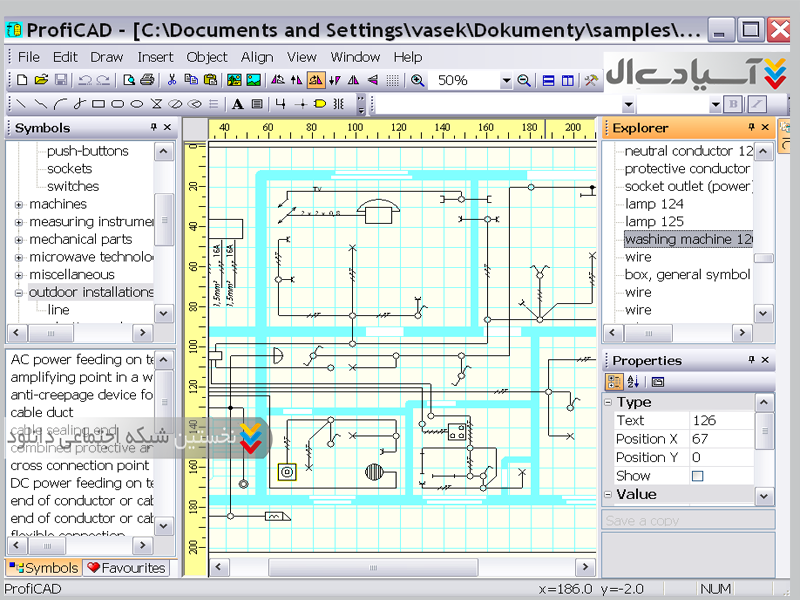Viewport: 800px width, 600px height.
Task: Click the scissors Cut icon
Action: pyautogui.click(x=171, y=80)
